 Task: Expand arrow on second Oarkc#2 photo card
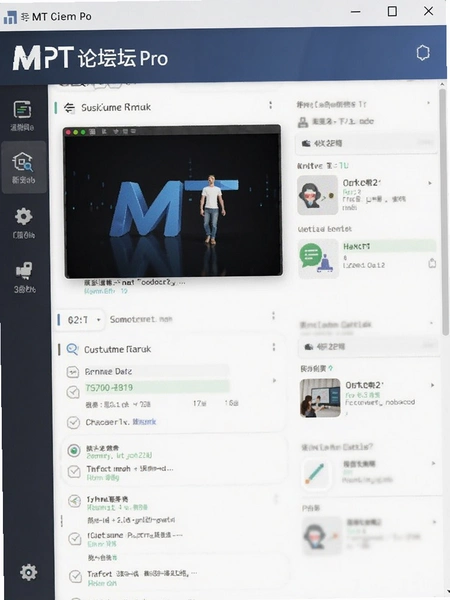[432, 385]
